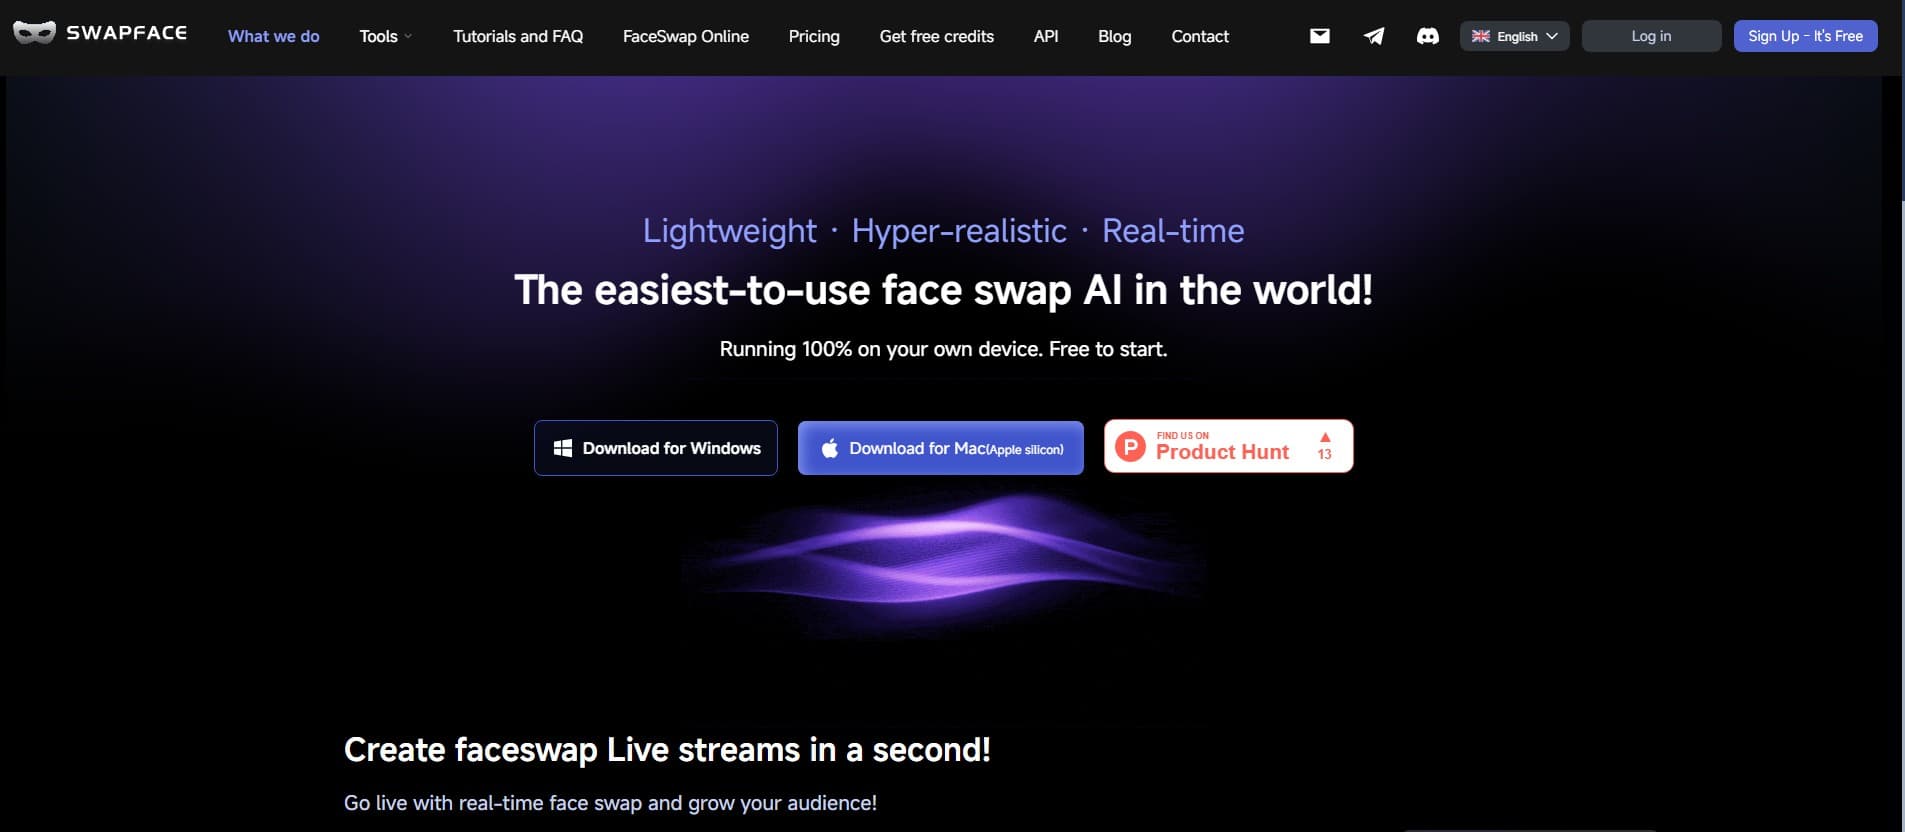Go to the What we do page
The width and height of the screenshot is (1905, 832).
pos(274,36)
